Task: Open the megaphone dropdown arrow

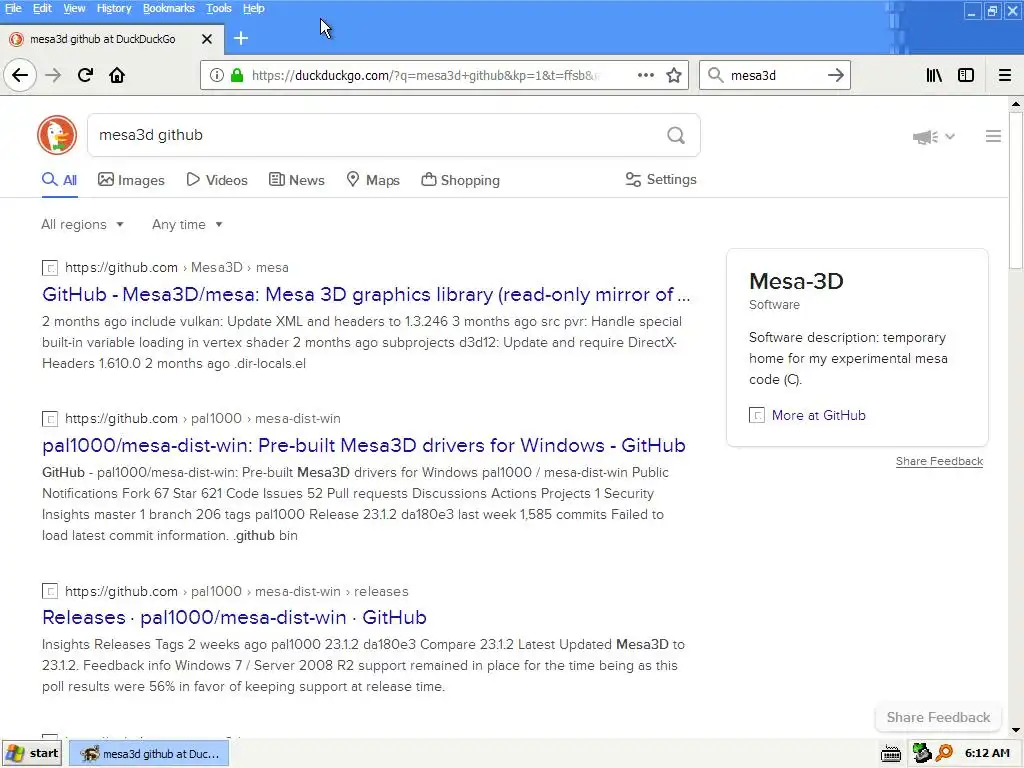Action: click(950, 136)
